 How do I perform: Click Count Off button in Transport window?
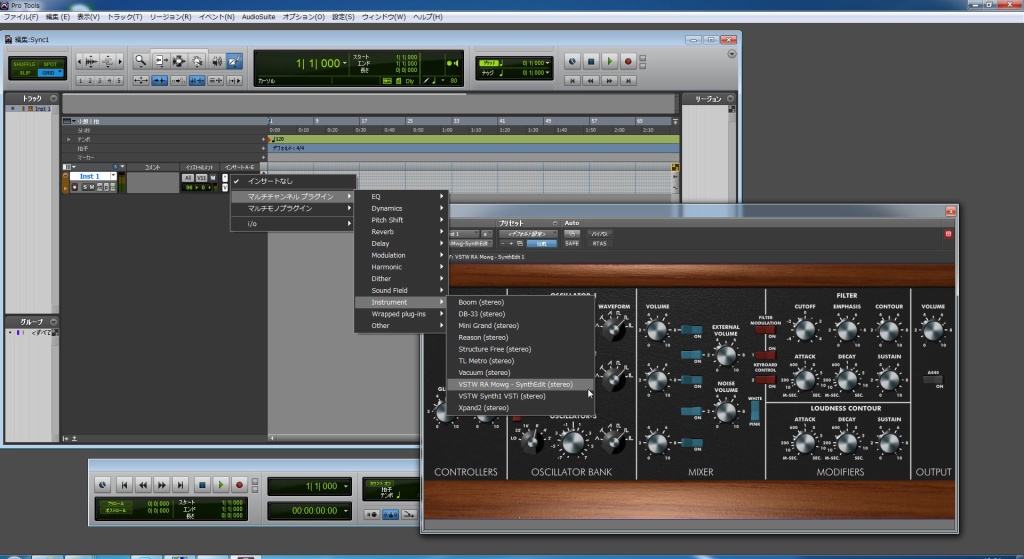pyautogui.click(x=381, y=484)
